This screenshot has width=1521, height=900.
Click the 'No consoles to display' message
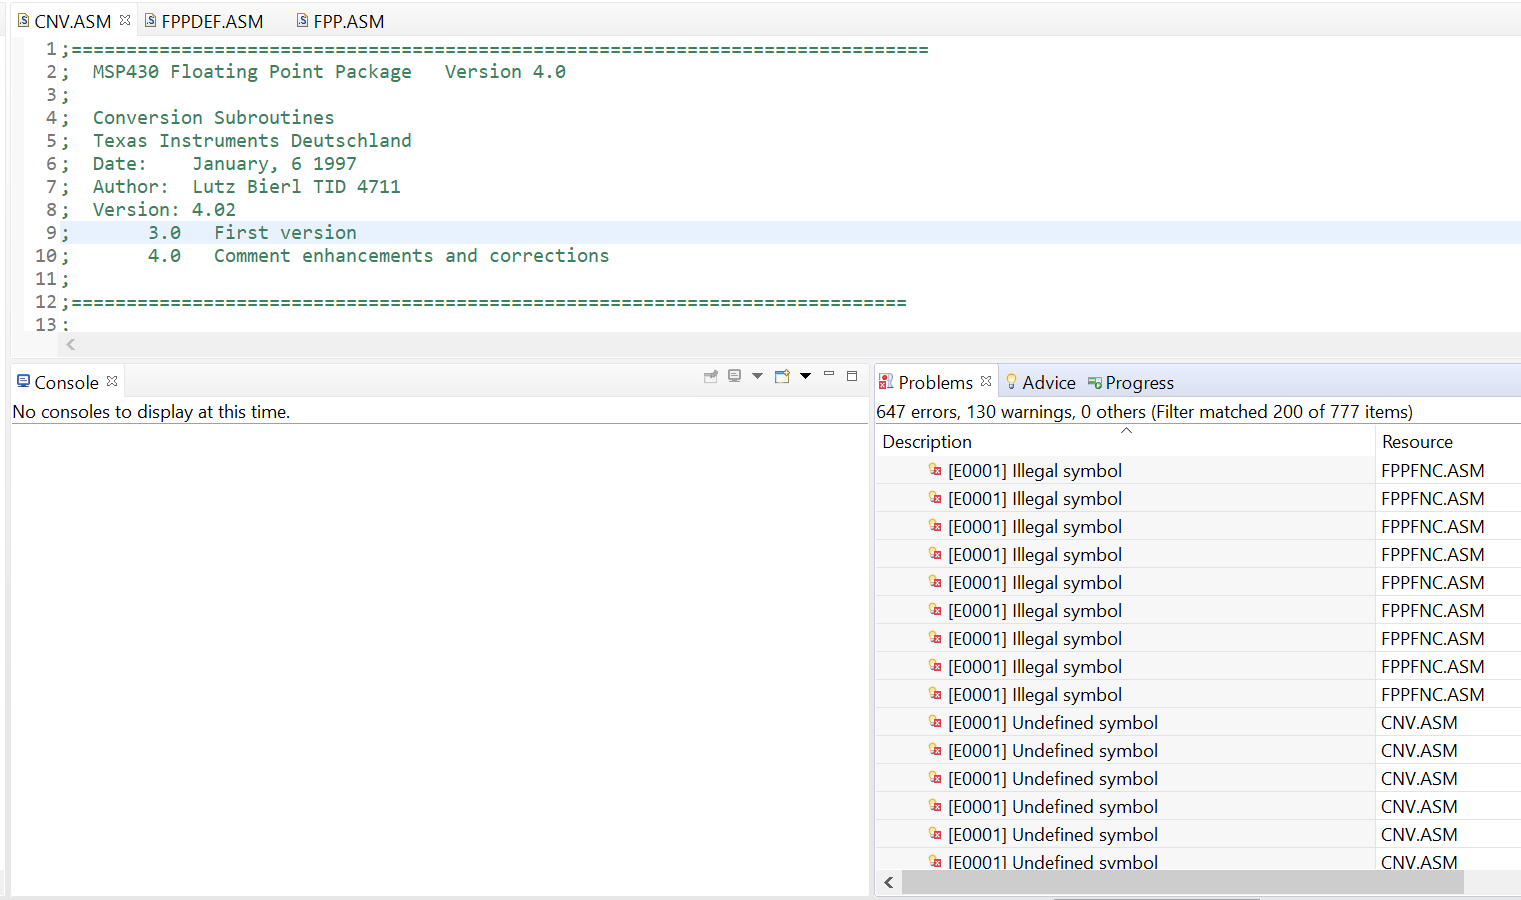pos(151,411)
